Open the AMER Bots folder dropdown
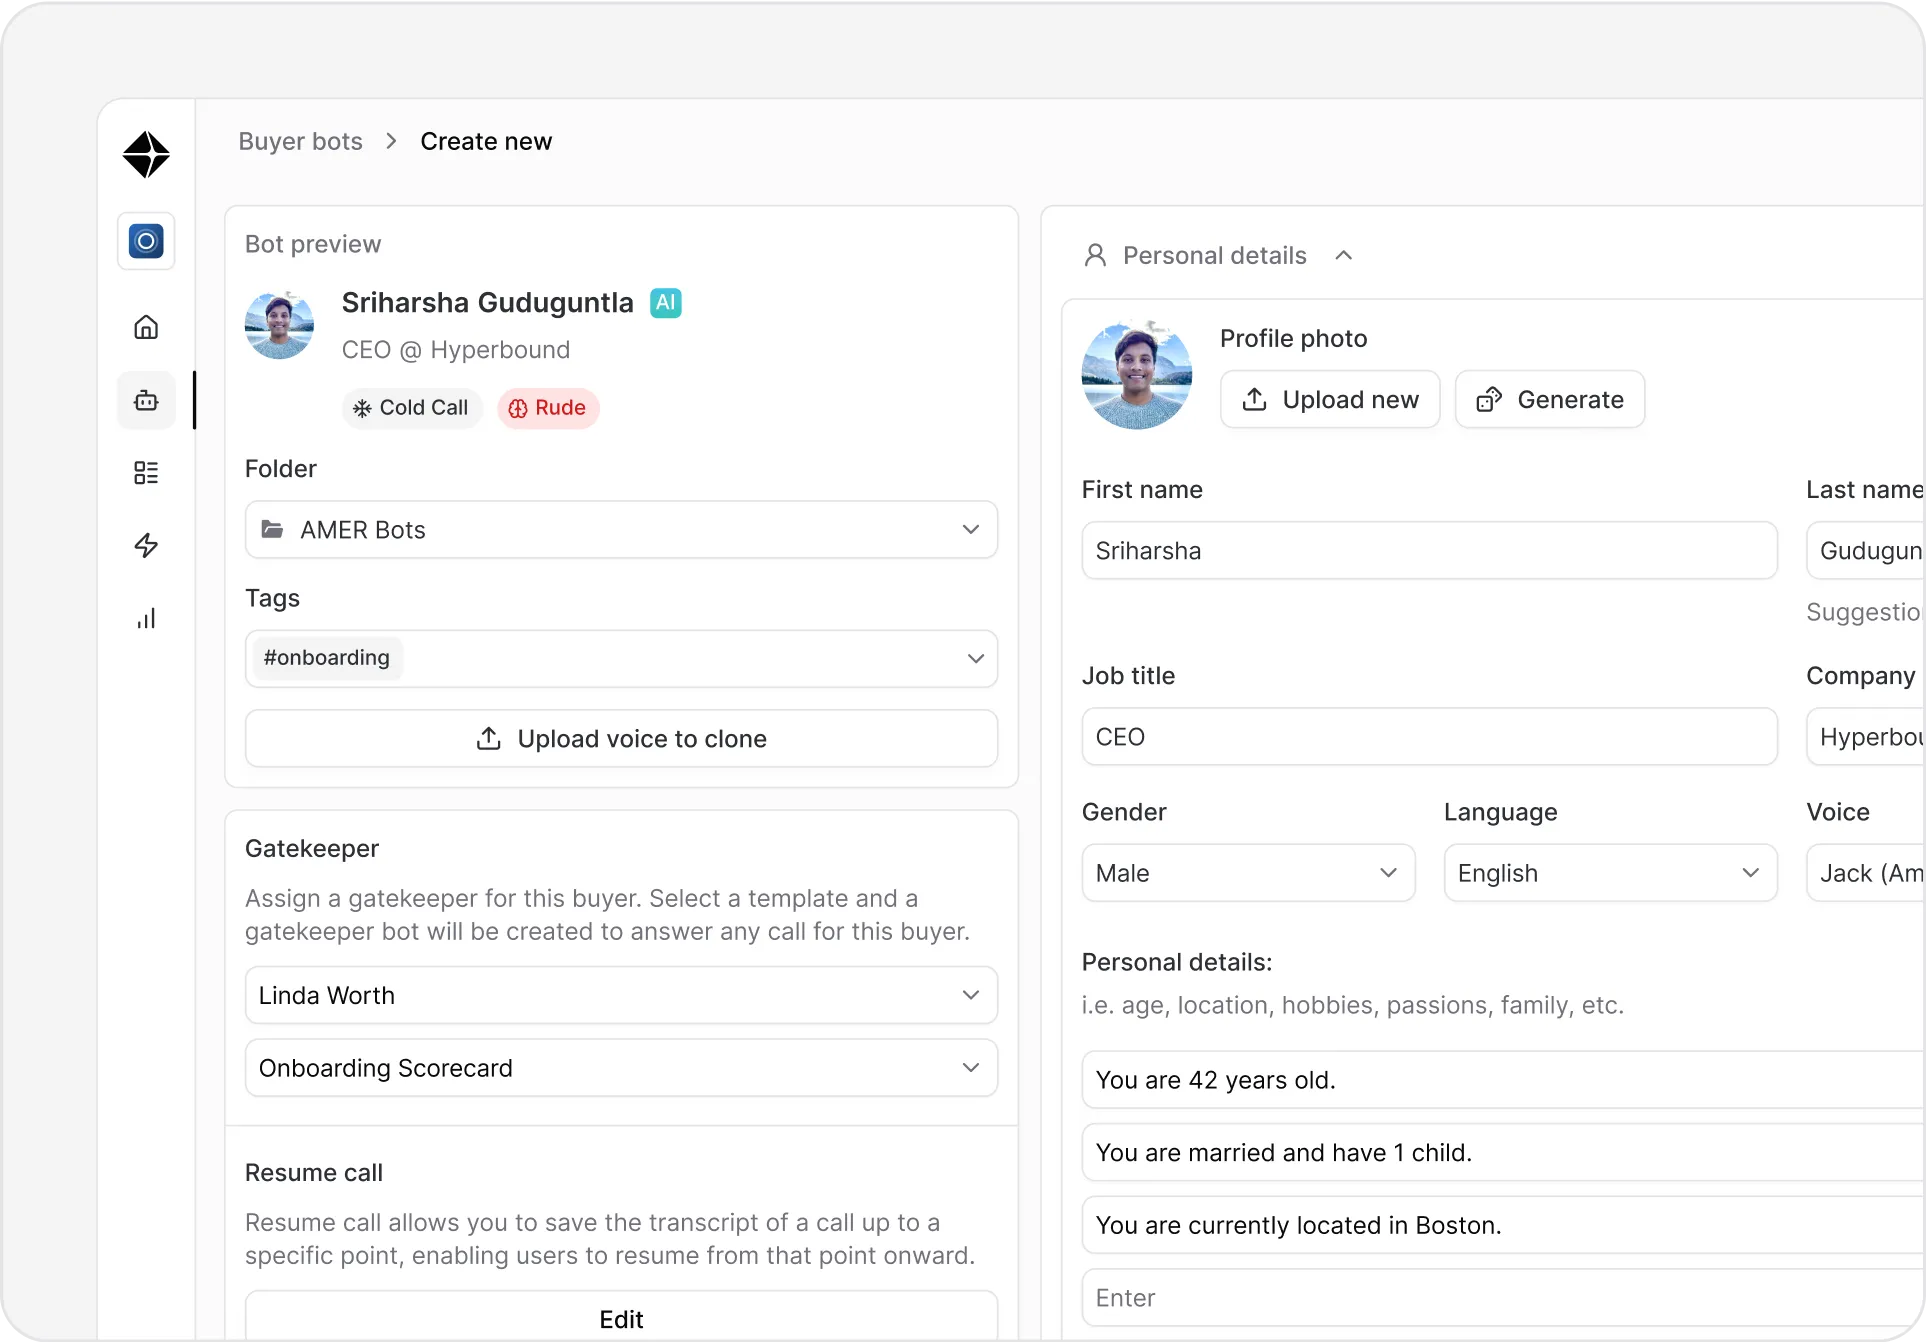 [x=621, y=530]
